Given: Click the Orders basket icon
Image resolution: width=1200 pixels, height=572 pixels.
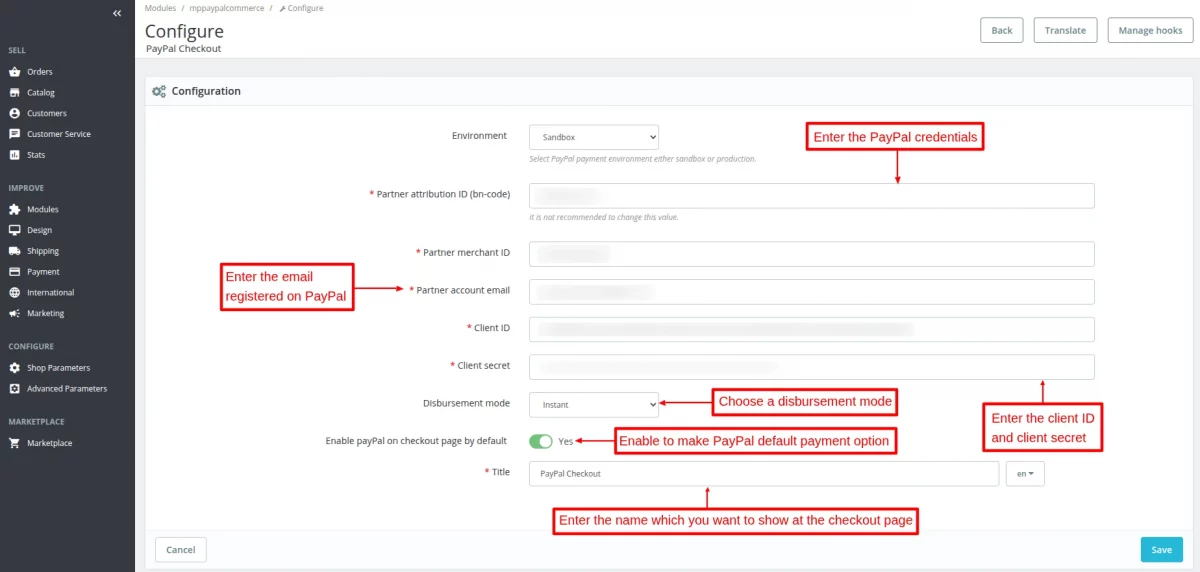Looking at the screenshot, I should click(14, 72).
